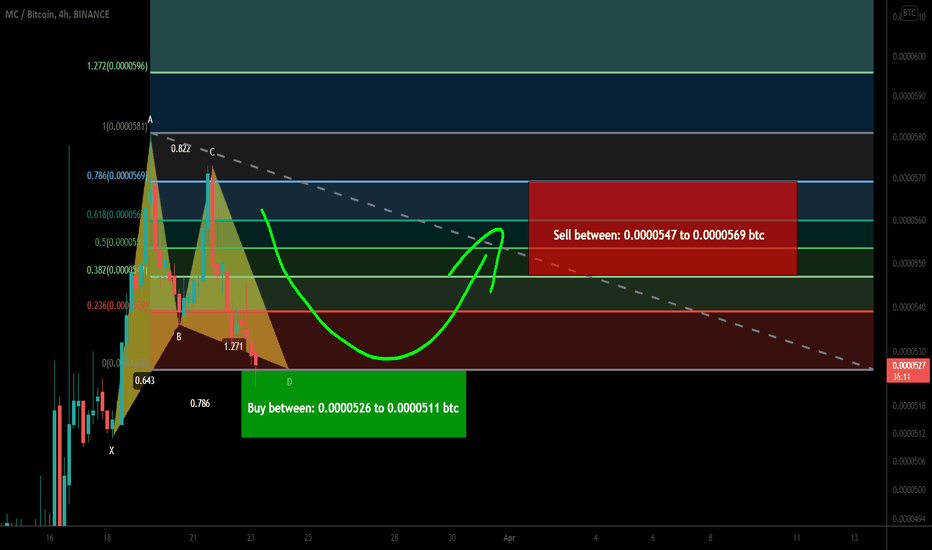Image resolution: width=932 pixels, height=550 pixels.
Task: Select the red 0.0000527 current price label
Action: tap(908, 366)
